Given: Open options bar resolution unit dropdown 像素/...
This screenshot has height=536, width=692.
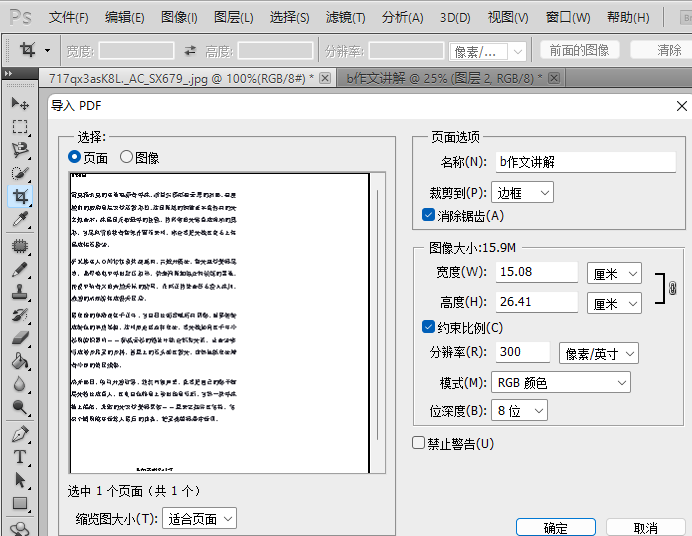Looking at the screenshot, I should click(x=488, y=52).
